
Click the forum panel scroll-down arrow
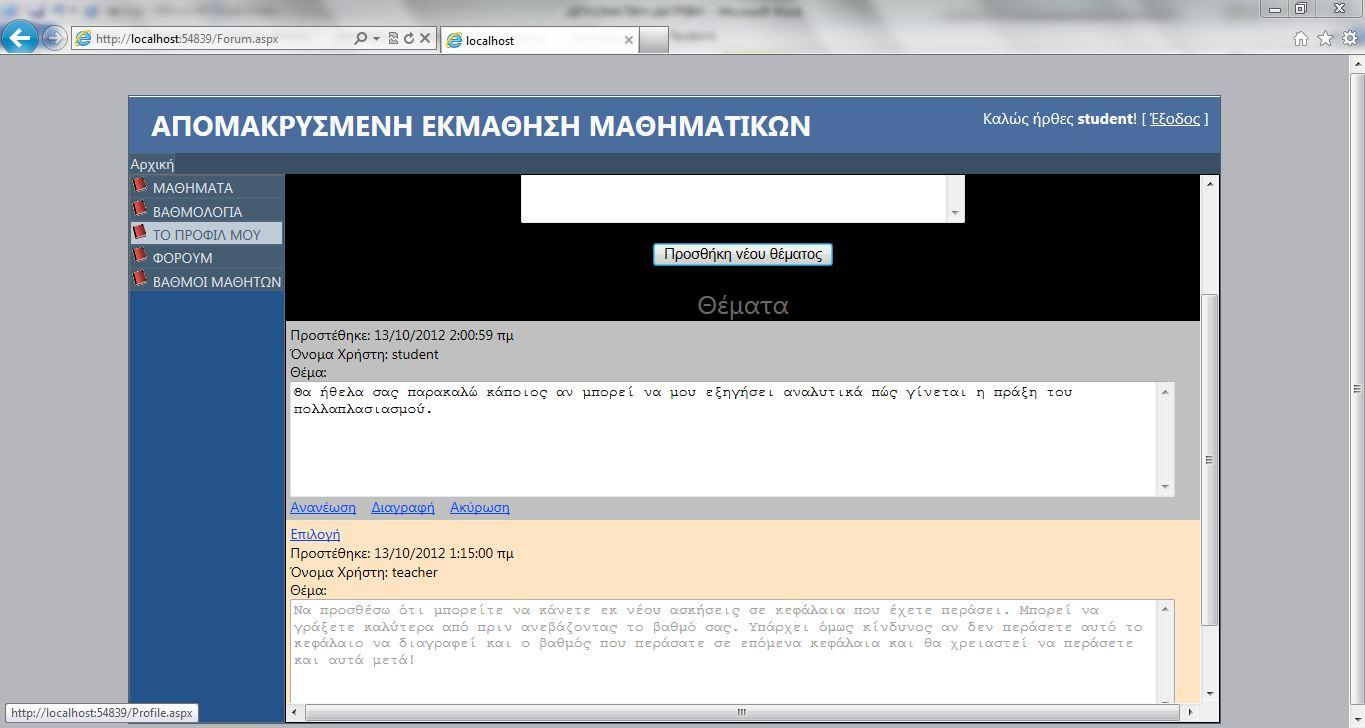click(x=1209, y=694)
